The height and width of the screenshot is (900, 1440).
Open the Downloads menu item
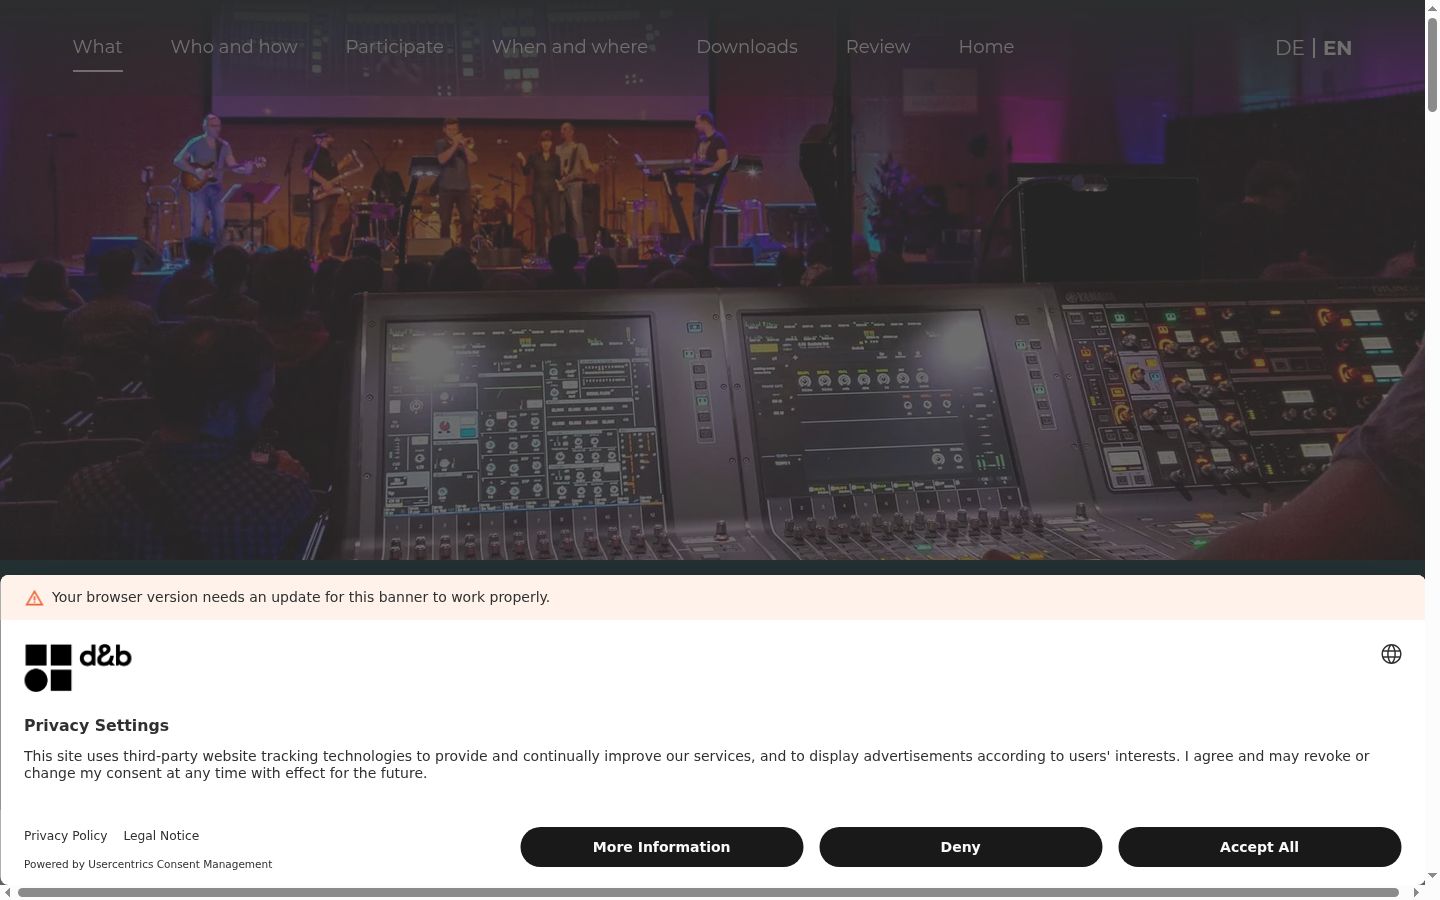point(747,47)
